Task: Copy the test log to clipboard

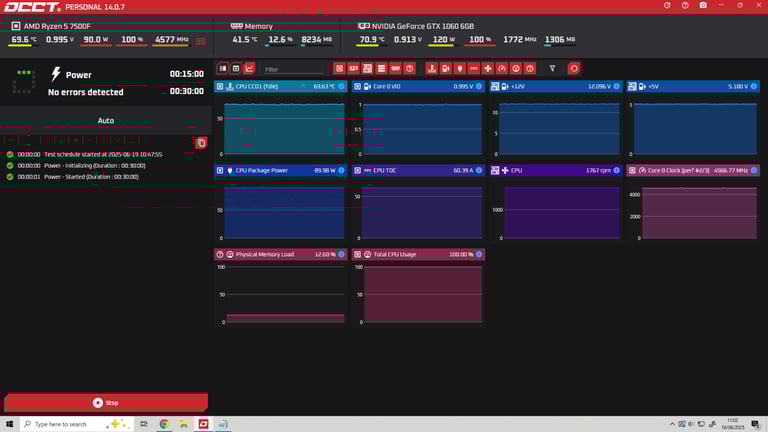Action: (201, 143)
